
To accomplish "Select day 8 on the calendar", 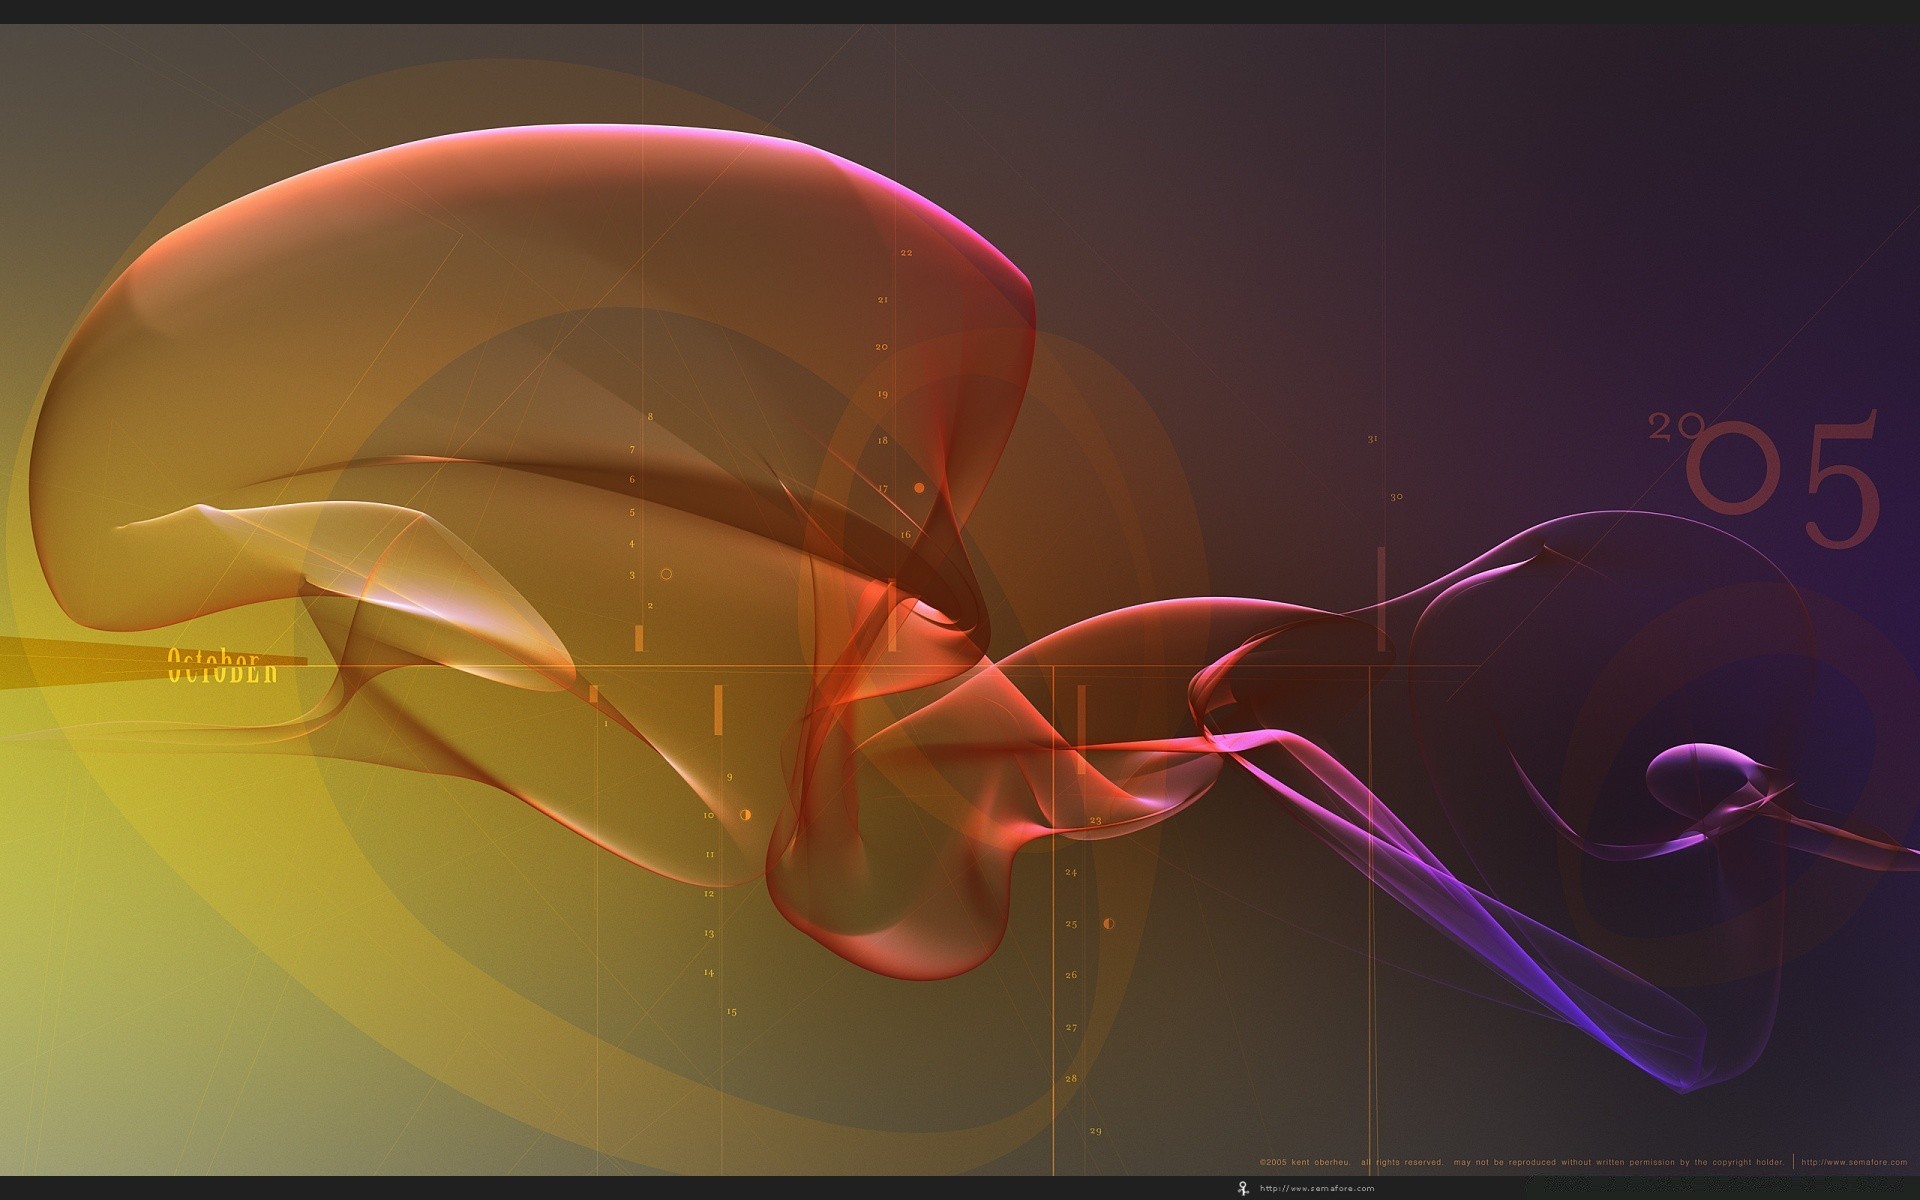I will click(650, 416).
